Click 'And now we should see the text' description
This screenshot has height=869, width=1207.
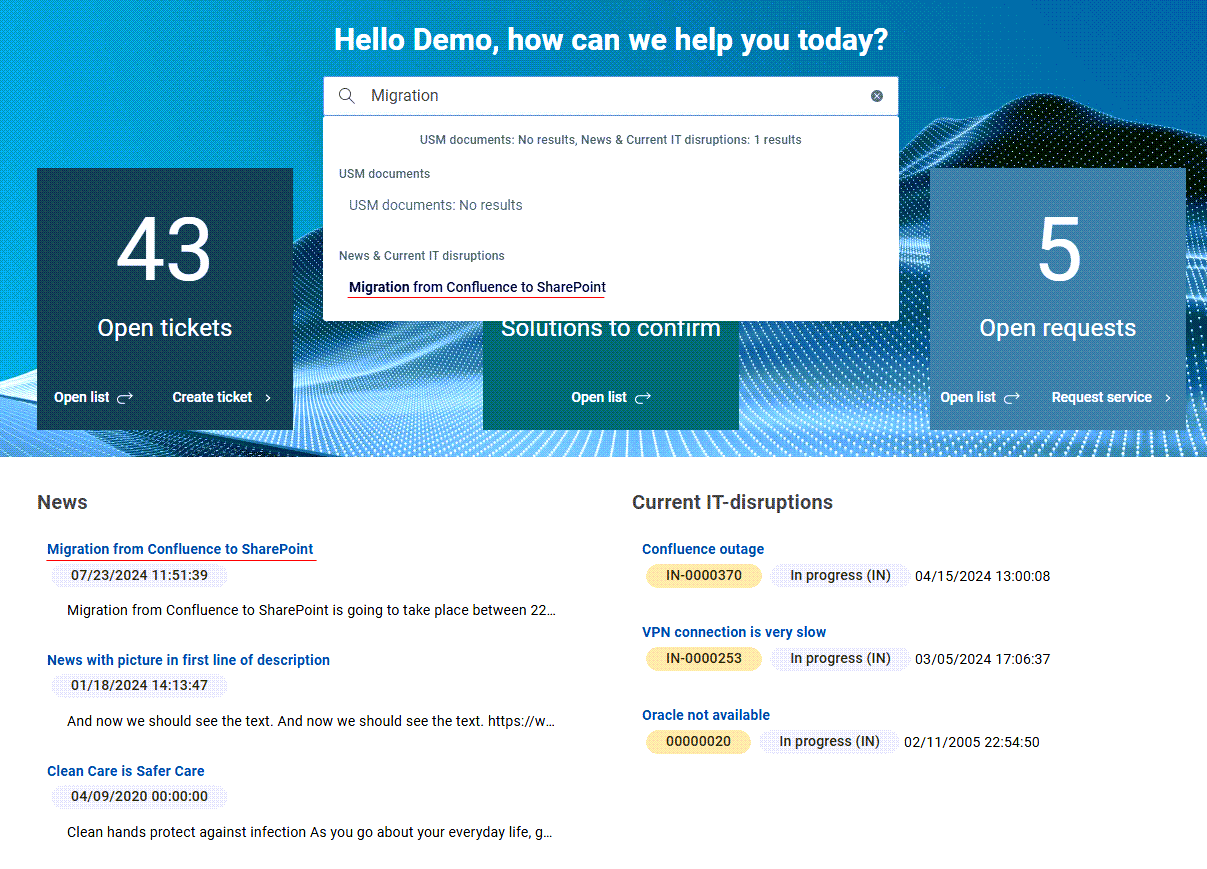[311, 721]
